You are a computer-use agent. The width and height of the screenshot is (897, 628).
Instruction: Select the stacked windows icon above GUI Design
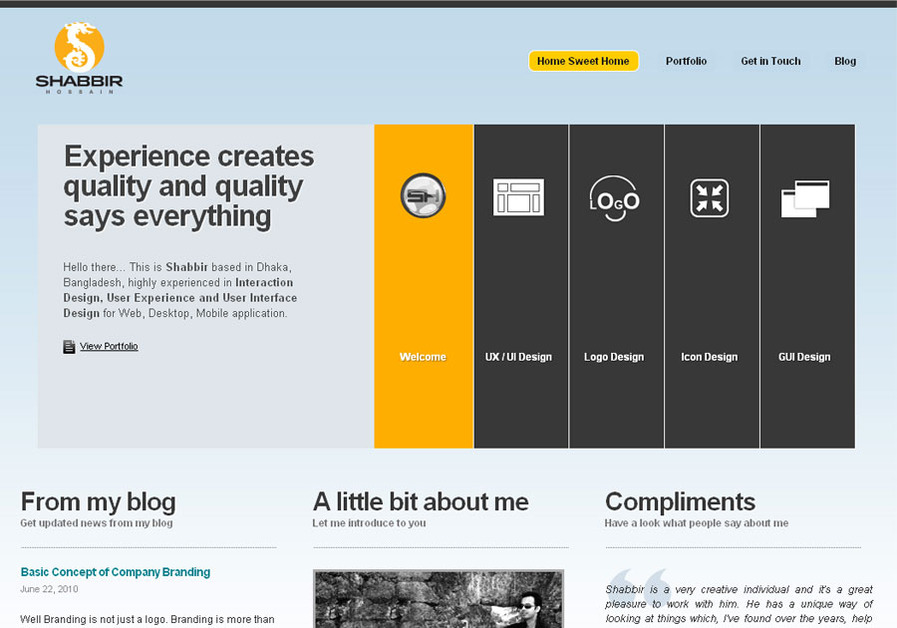click(x=805, y=196)
